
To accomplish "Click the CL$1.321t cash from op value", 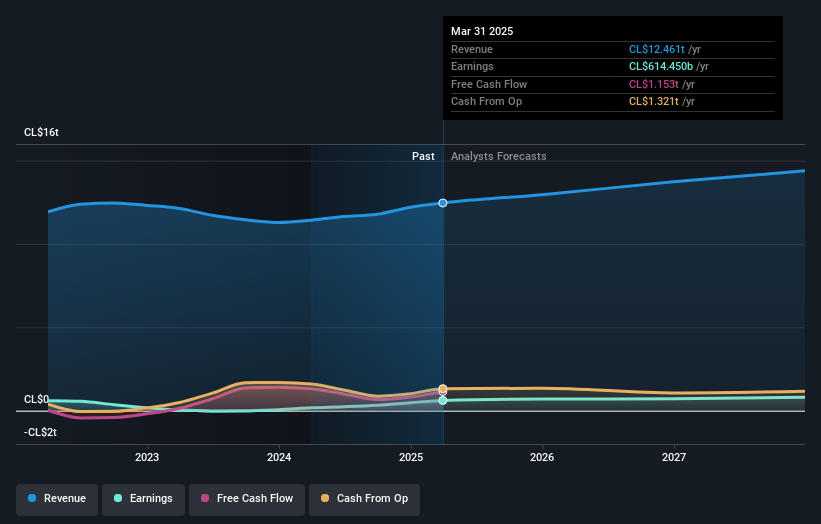I will (x=653, y=102).
